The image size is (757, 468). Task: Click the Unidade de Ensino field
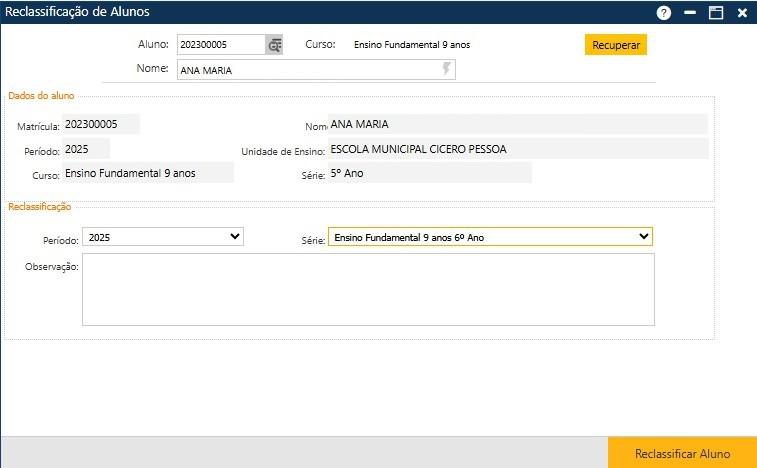click(517, 149)
